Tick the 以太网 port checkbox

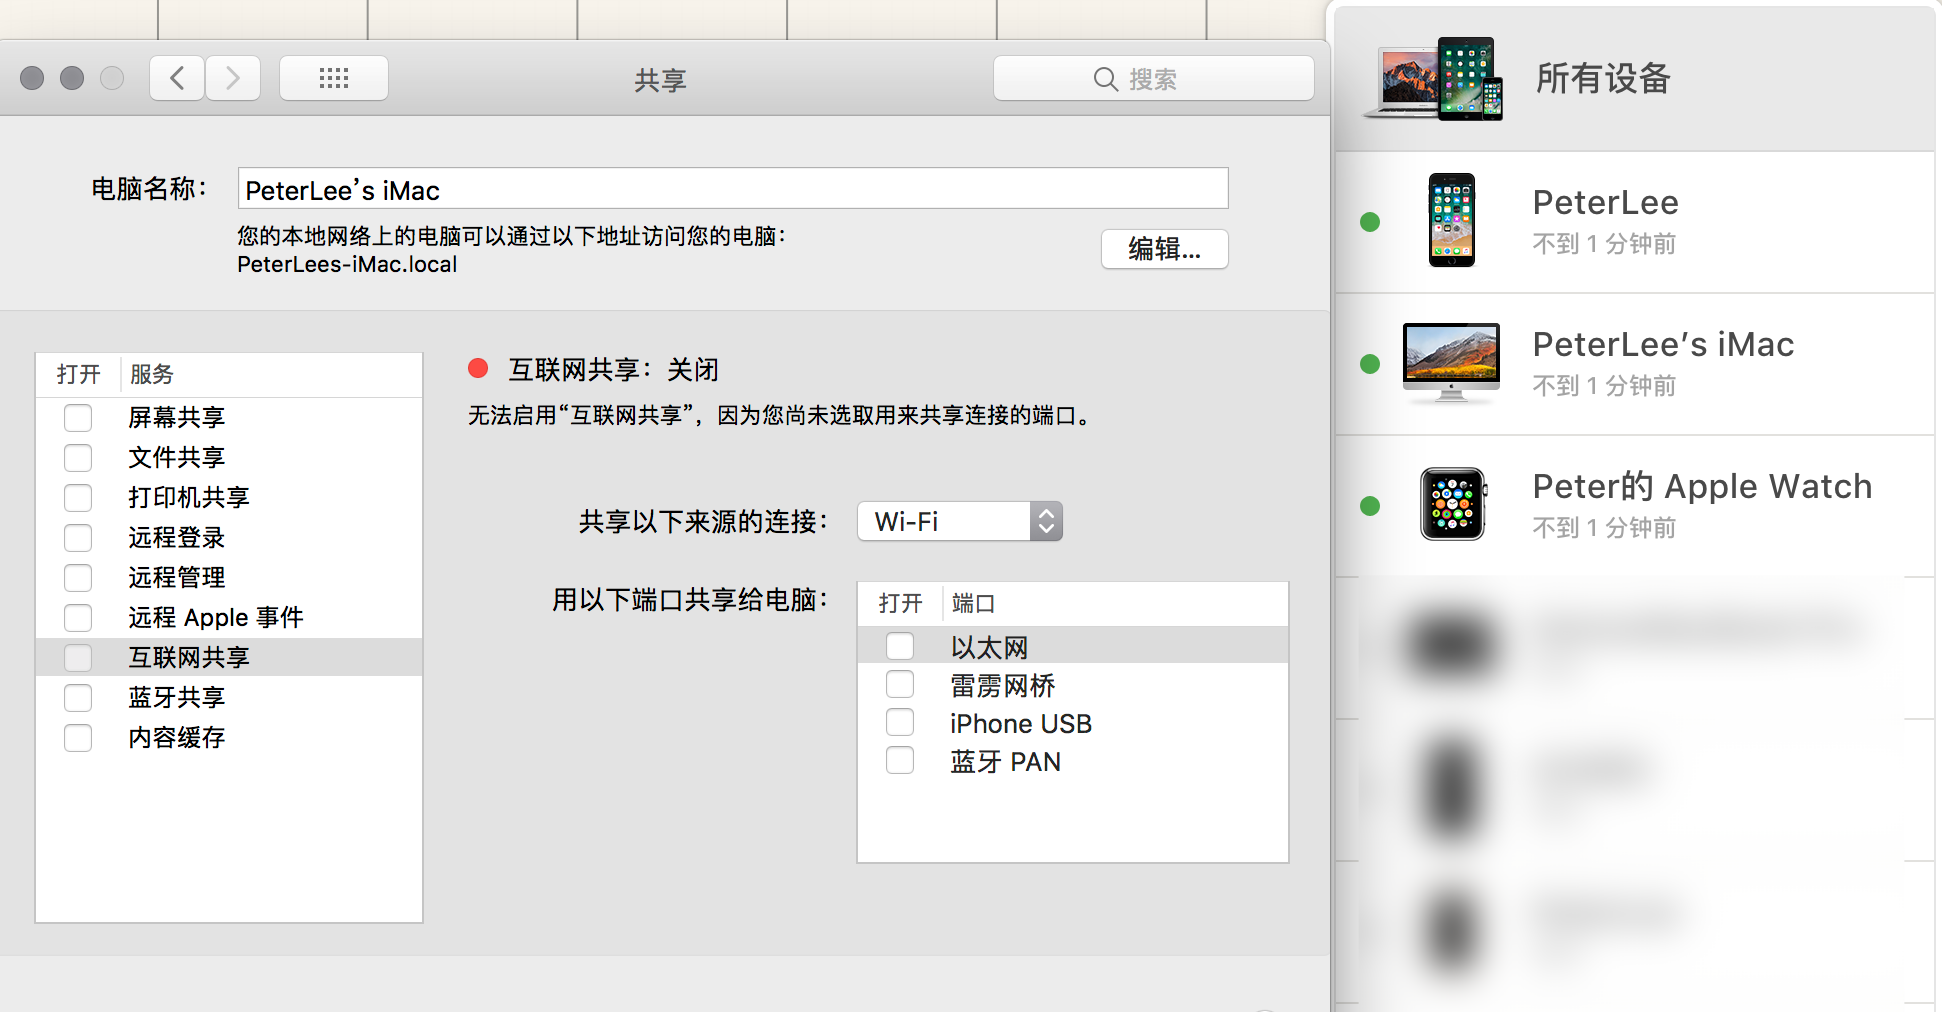coord(900,646)
